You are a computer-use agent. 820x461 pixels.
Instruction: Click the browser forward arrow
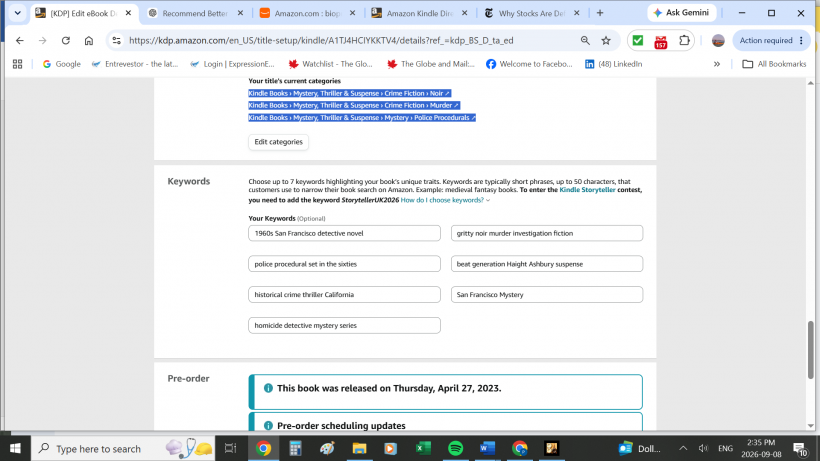coord(42,40)
